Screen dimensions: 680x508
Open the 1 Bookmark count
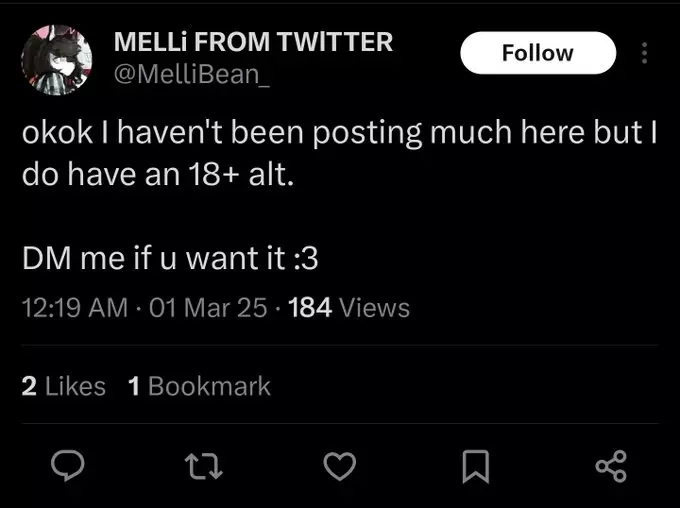coord(199,386)
